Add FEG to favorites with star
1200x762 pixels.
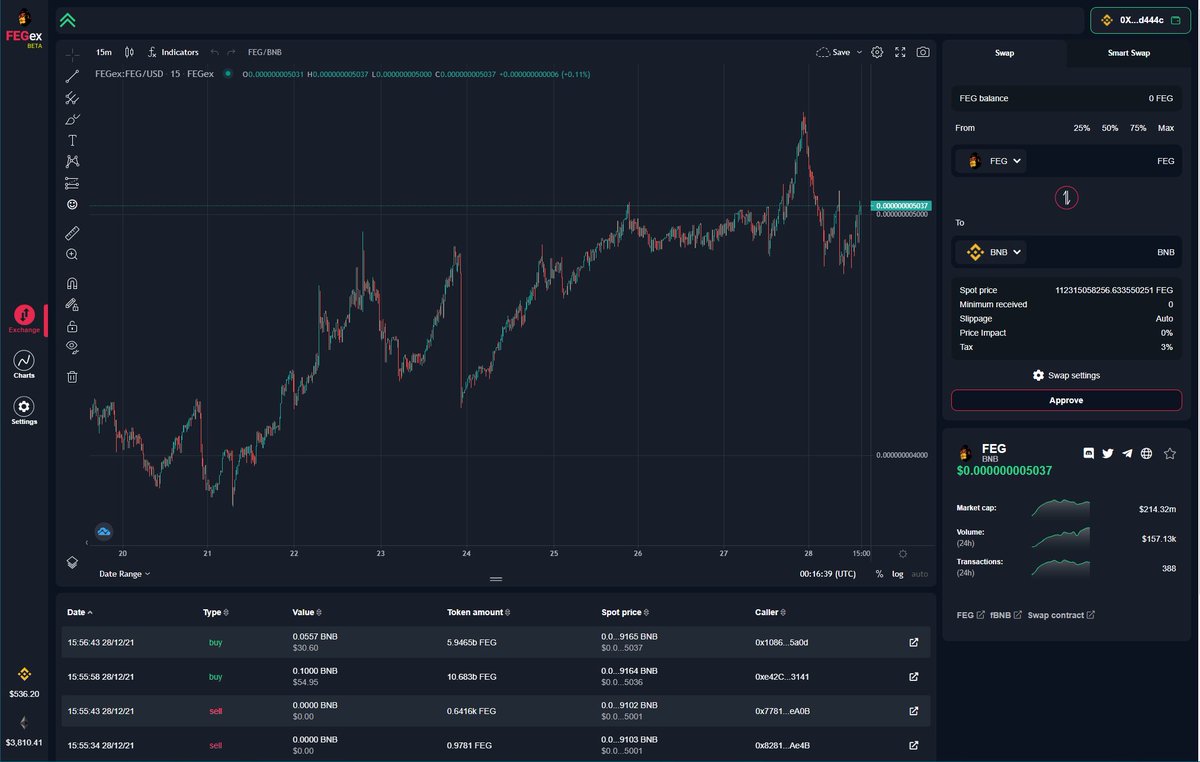pos(1170,453)
